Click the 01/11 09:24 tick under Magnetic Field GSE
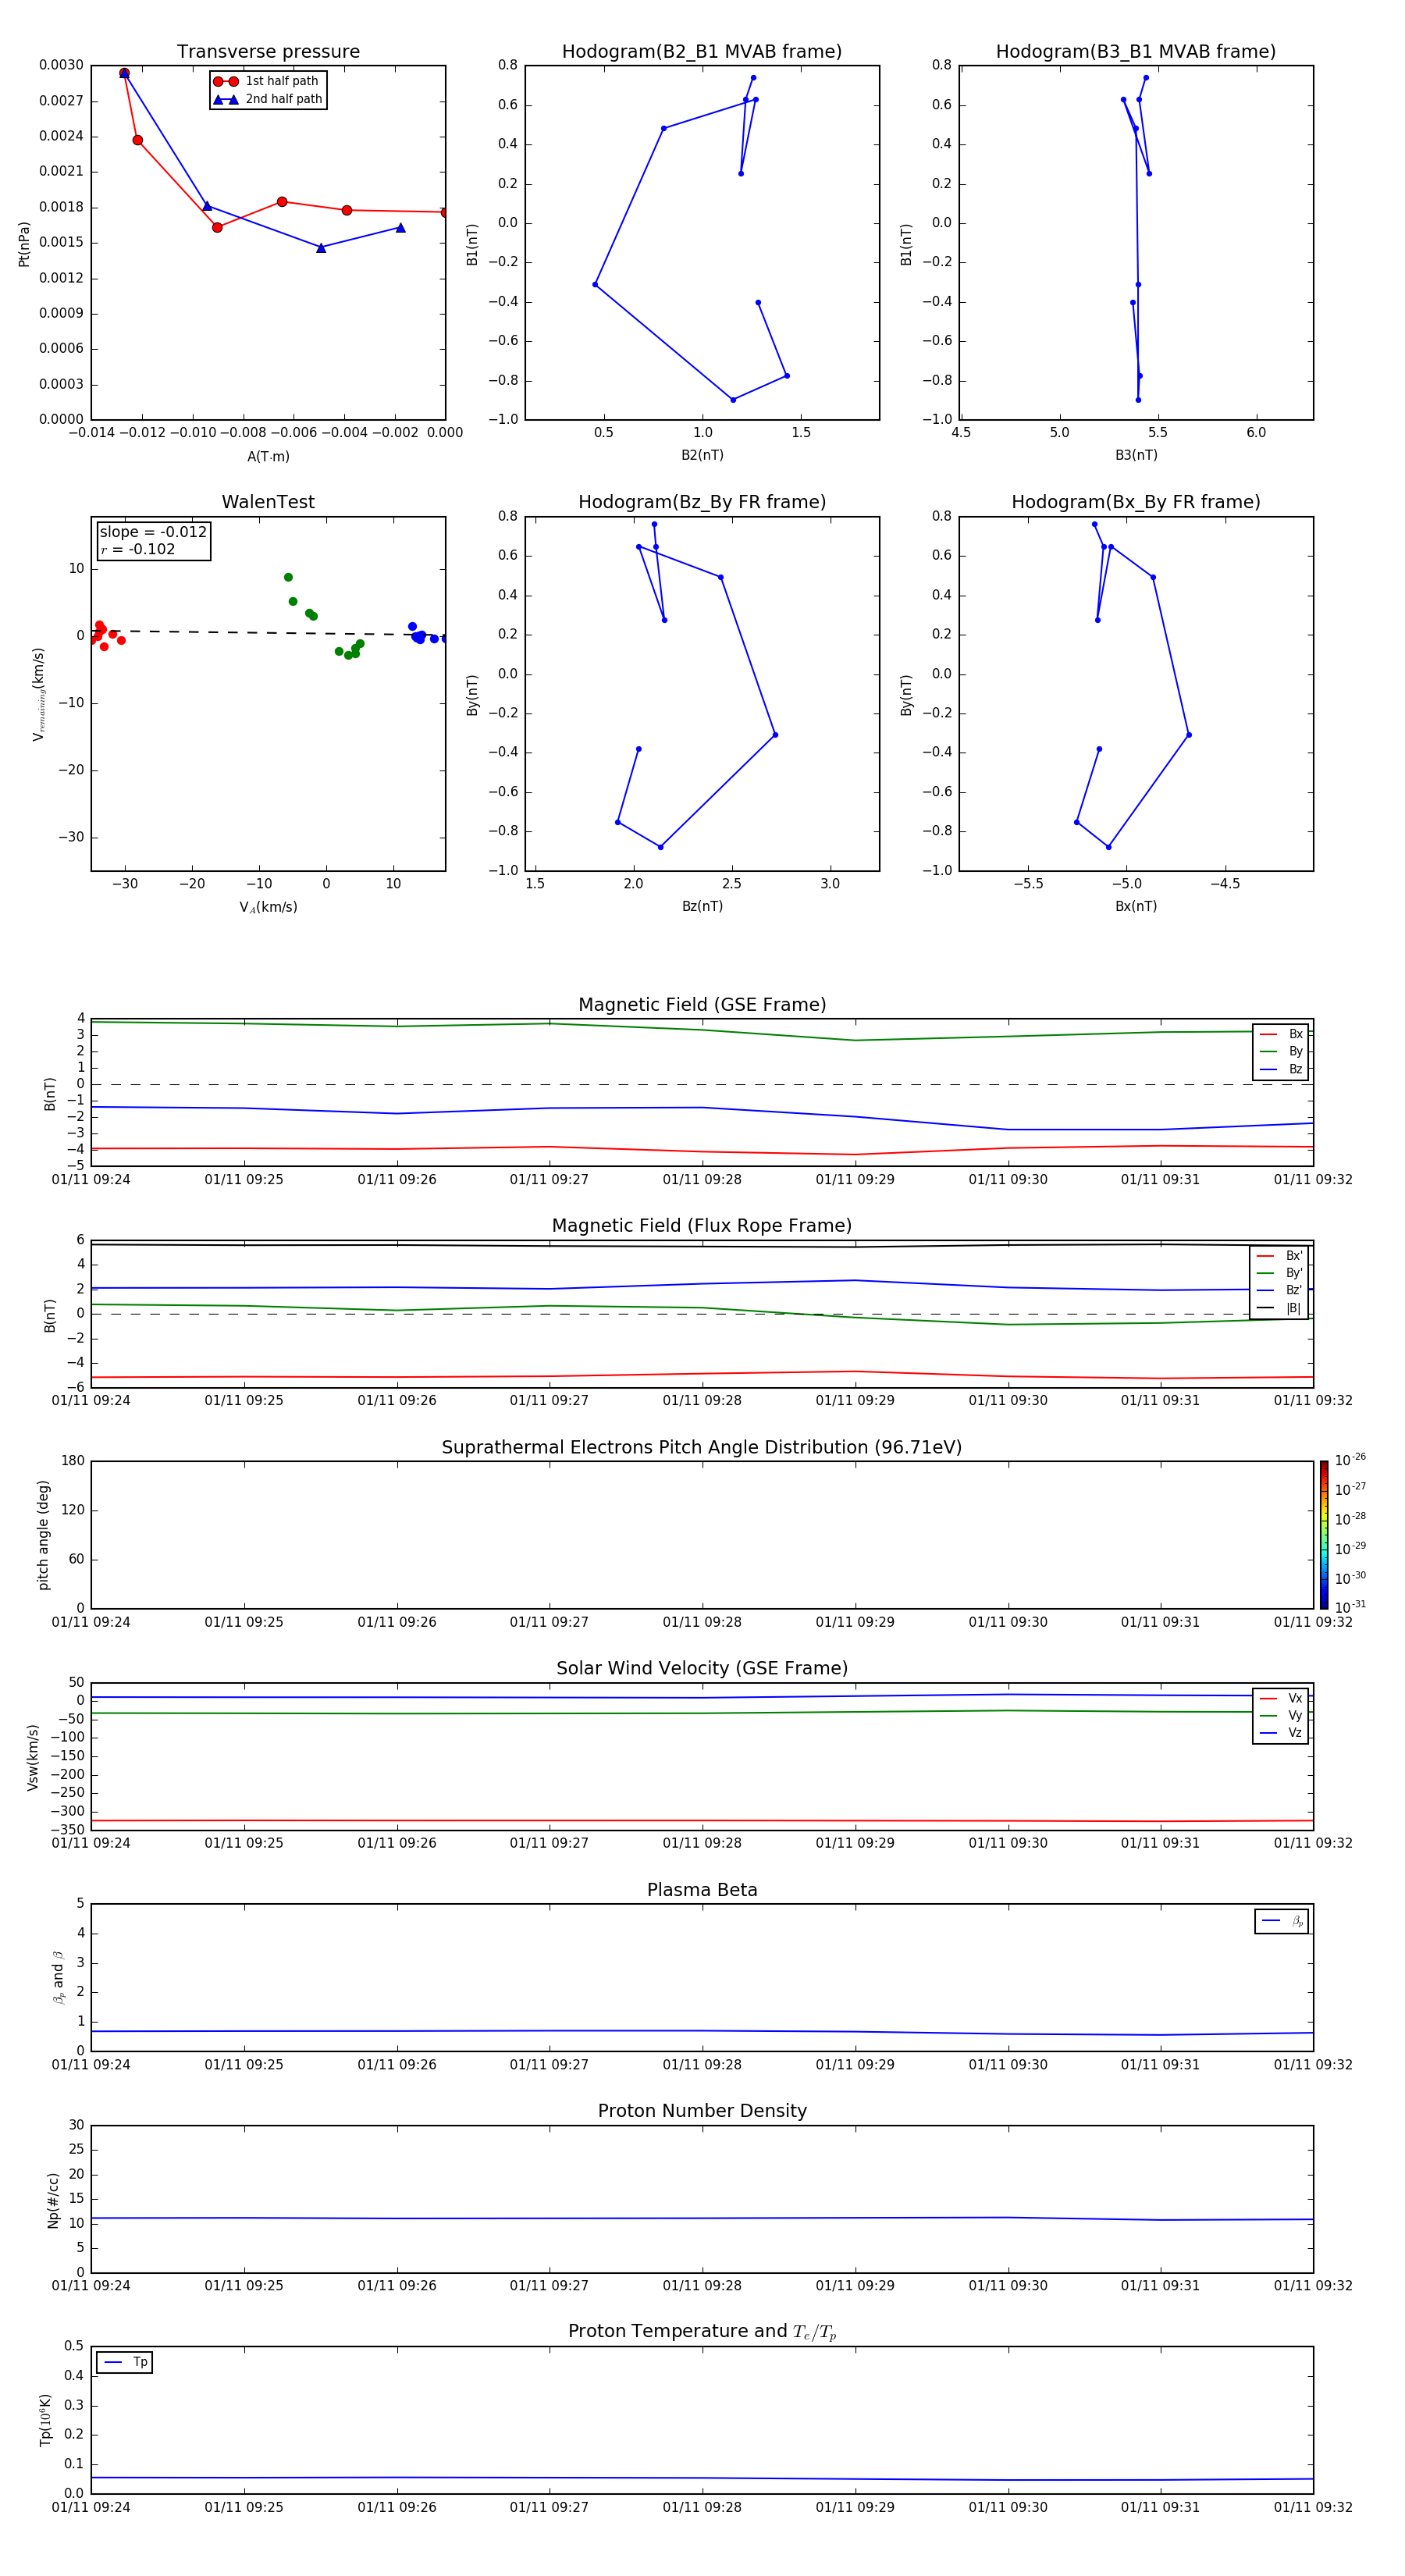Viewport: 1405px width, 2576px height. [91, 1179]
